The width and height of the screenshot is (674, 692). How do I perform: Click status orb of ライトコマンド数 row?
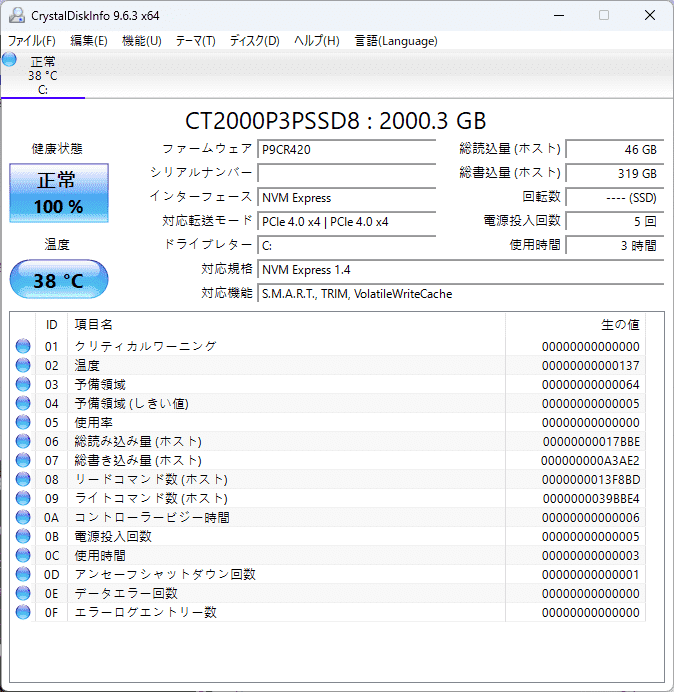click(23, 498)
